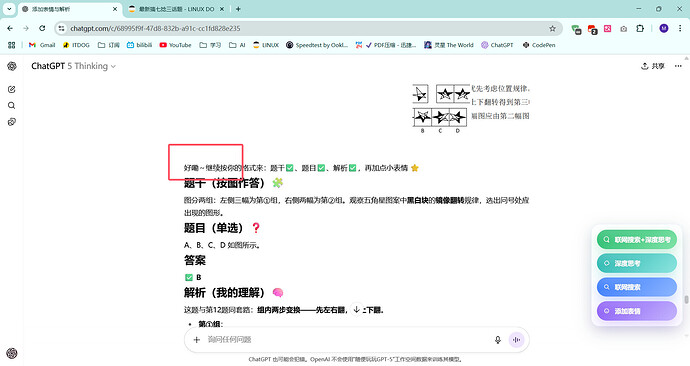690x366 pixels.
Task: Select the active ChatGPT conversation tab
Action: point(70,9)
